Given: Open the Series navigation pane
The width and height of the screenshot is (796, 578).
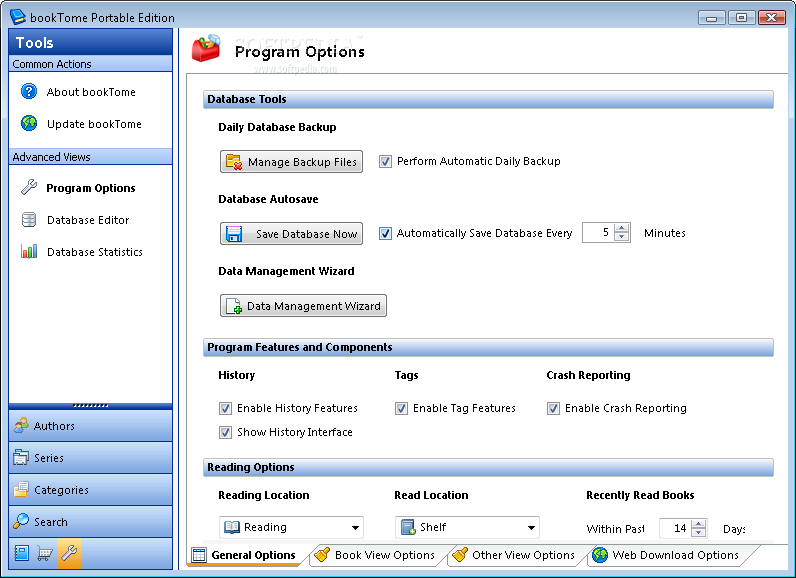Looking at the screenshot, I should click(90, 458).
